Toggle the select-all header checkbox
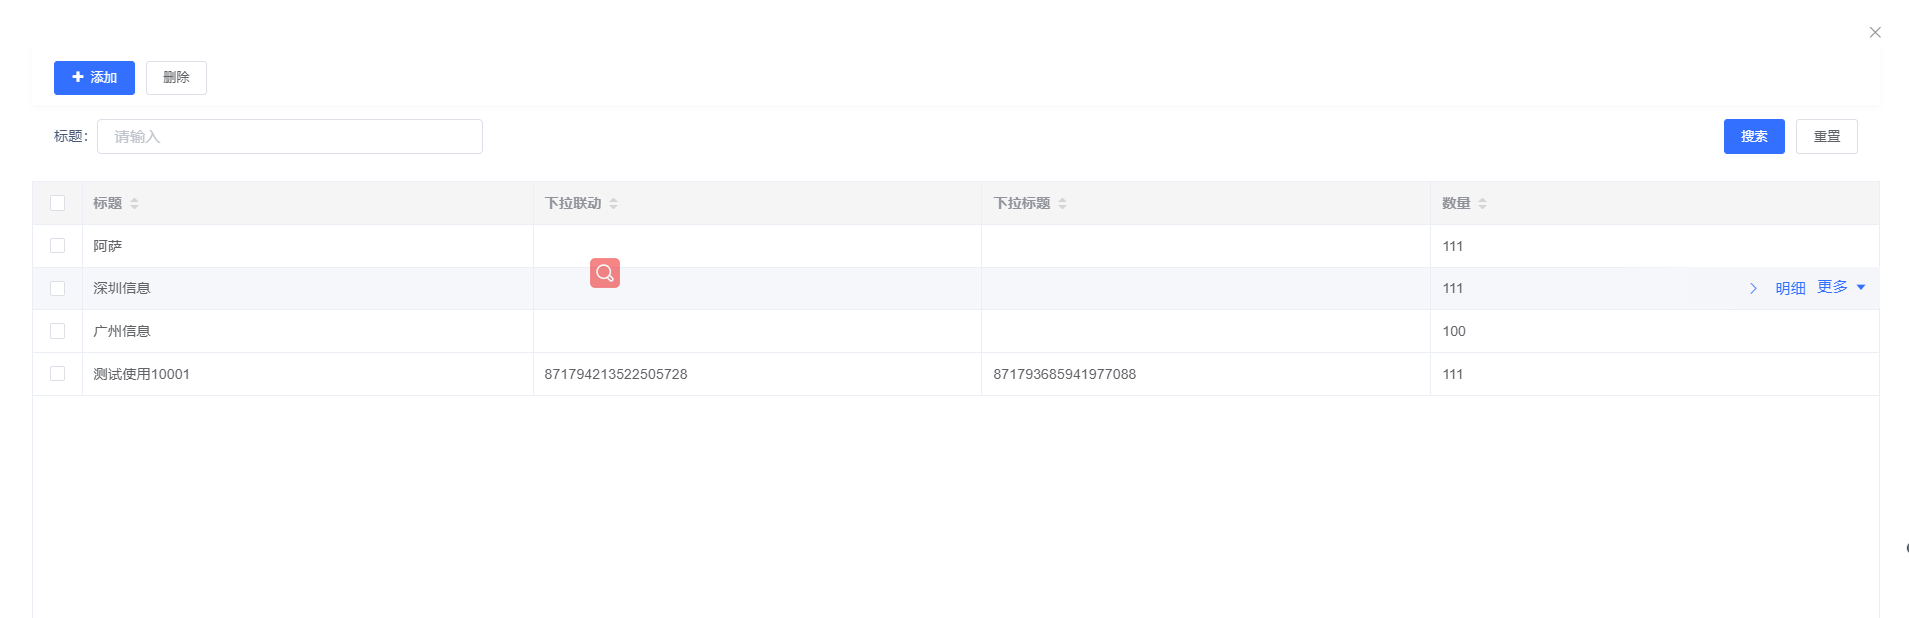This screenshot has width=1909, height=618. click(58, 204)
